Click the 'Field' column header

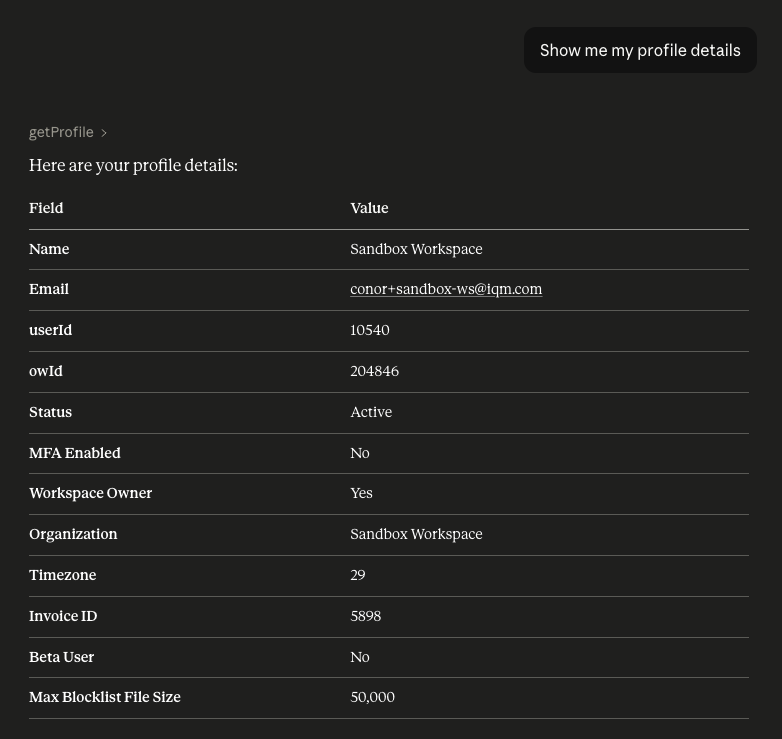(46, 208)
